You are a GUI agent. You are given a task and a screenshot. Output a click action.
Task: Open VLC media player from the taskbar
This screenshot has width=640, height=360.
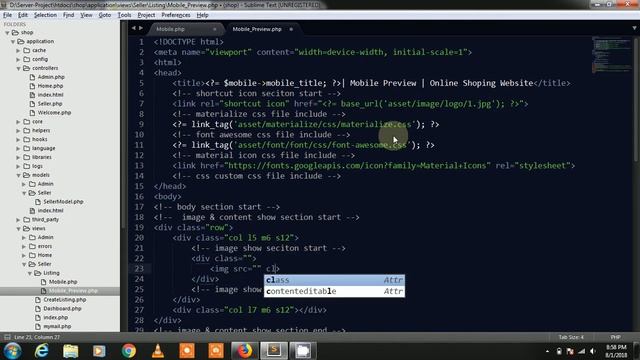tap(158, 351)
